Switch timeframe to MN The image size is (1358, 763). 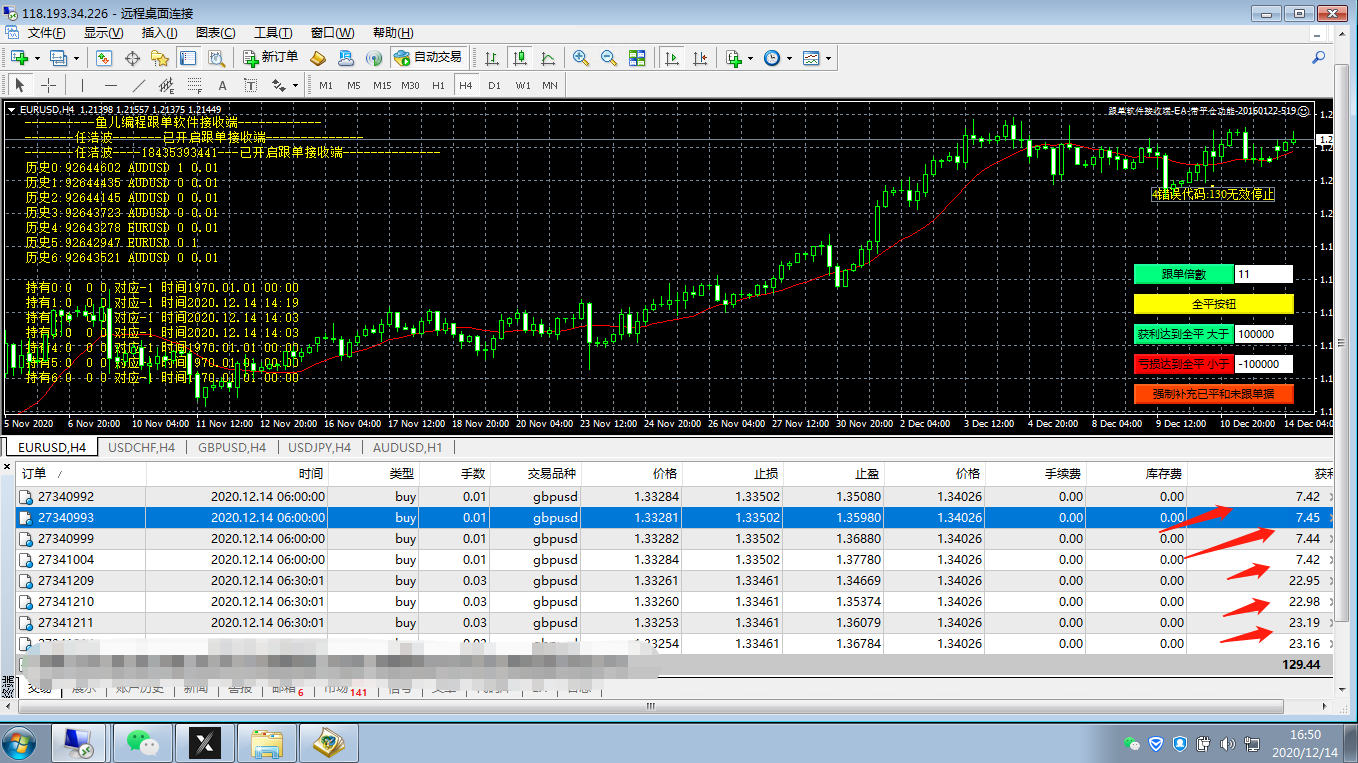tap(550, 85)
